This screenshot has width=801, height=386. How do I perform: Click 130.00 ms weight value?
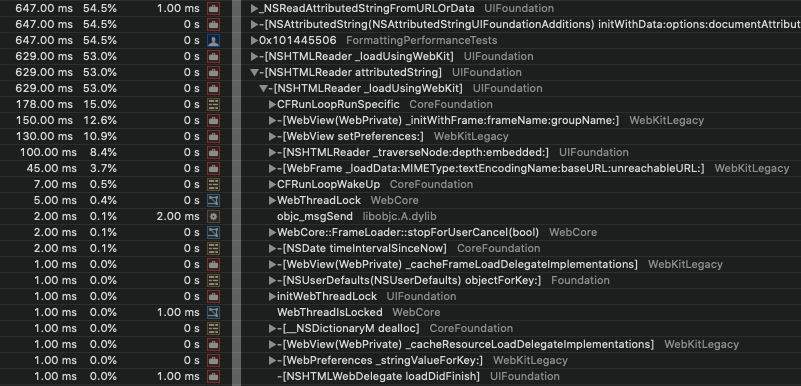pyautogui.click(x=44, y=136)
